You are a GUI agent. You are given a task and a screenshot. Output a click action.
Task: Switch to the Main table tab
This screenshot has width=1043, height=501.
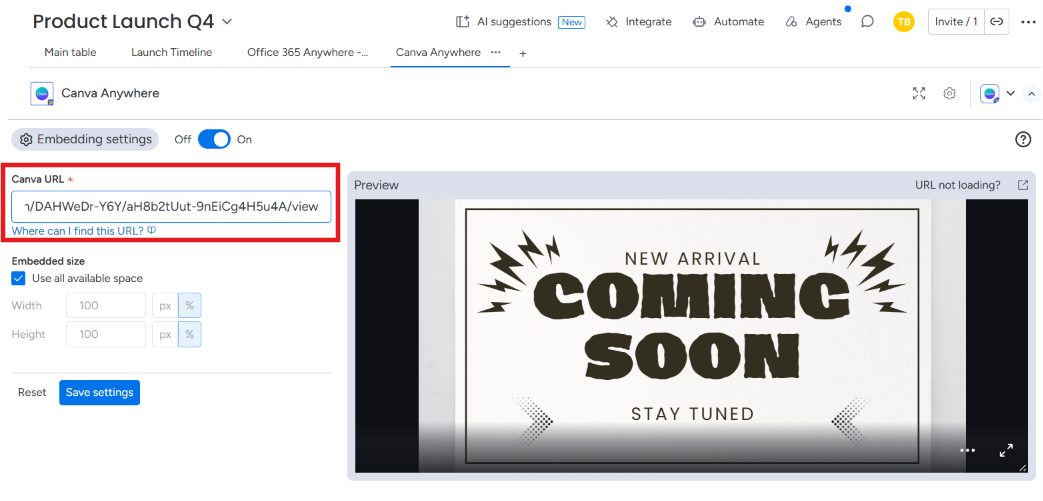[x=71, y=53]
